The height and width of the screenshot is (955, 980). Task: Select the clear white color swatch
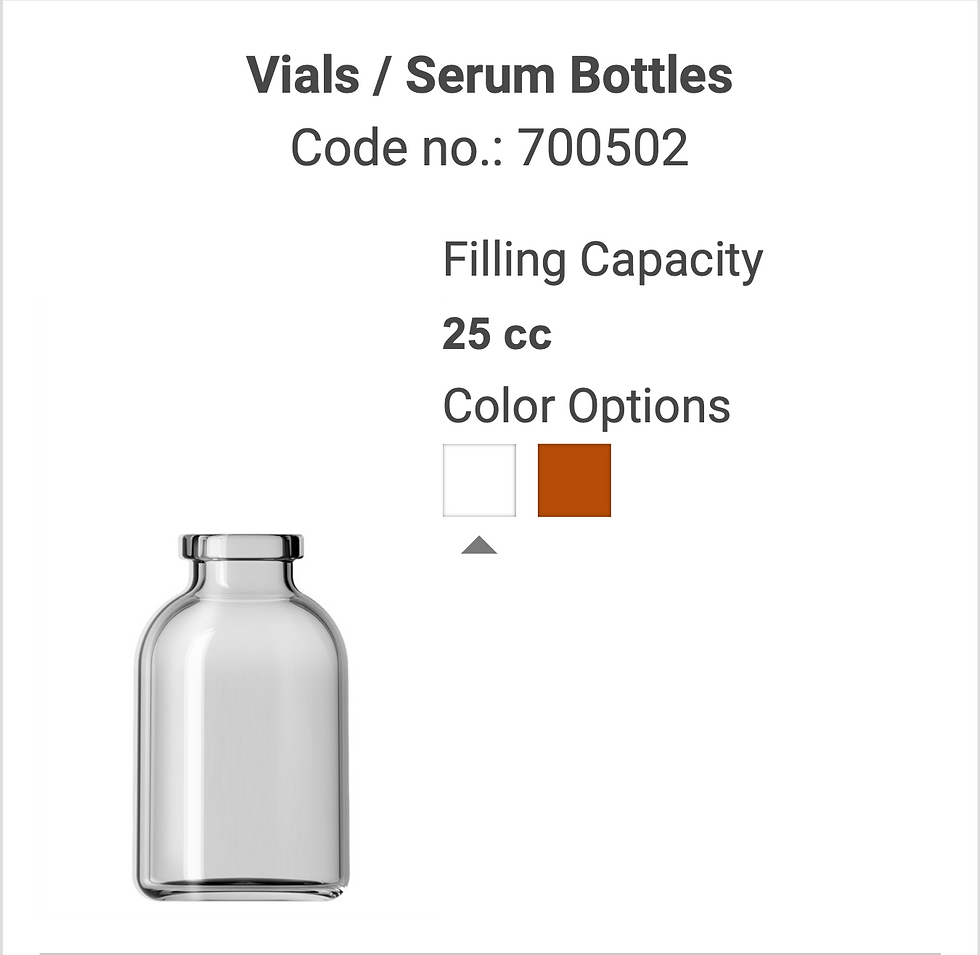coord(479,480)
